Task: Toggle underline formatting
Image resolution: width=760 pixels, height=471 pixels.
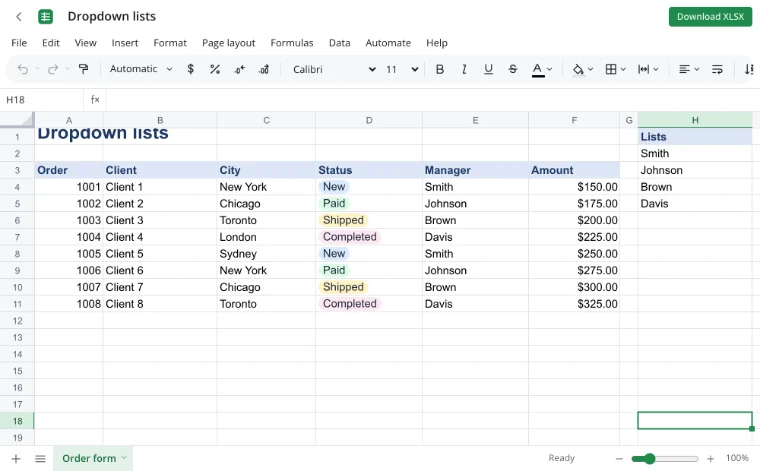Action: point(488,69)
